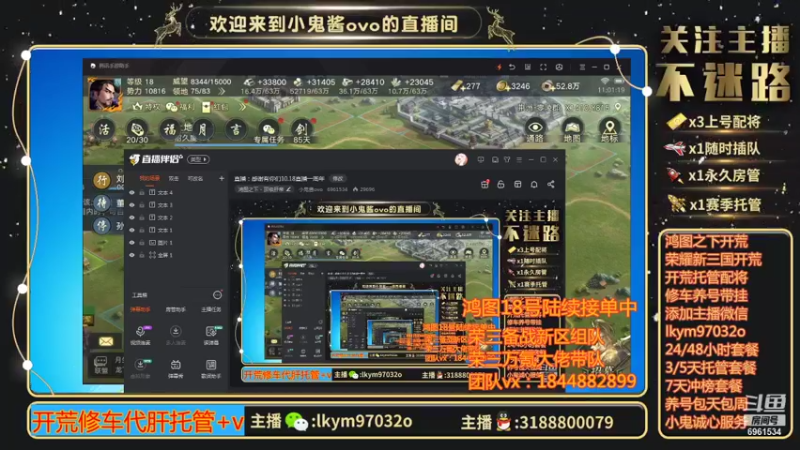Click the 3246 gold coin currency
Image resolution: width=800 pixels, height=450 pixels.
513,86
